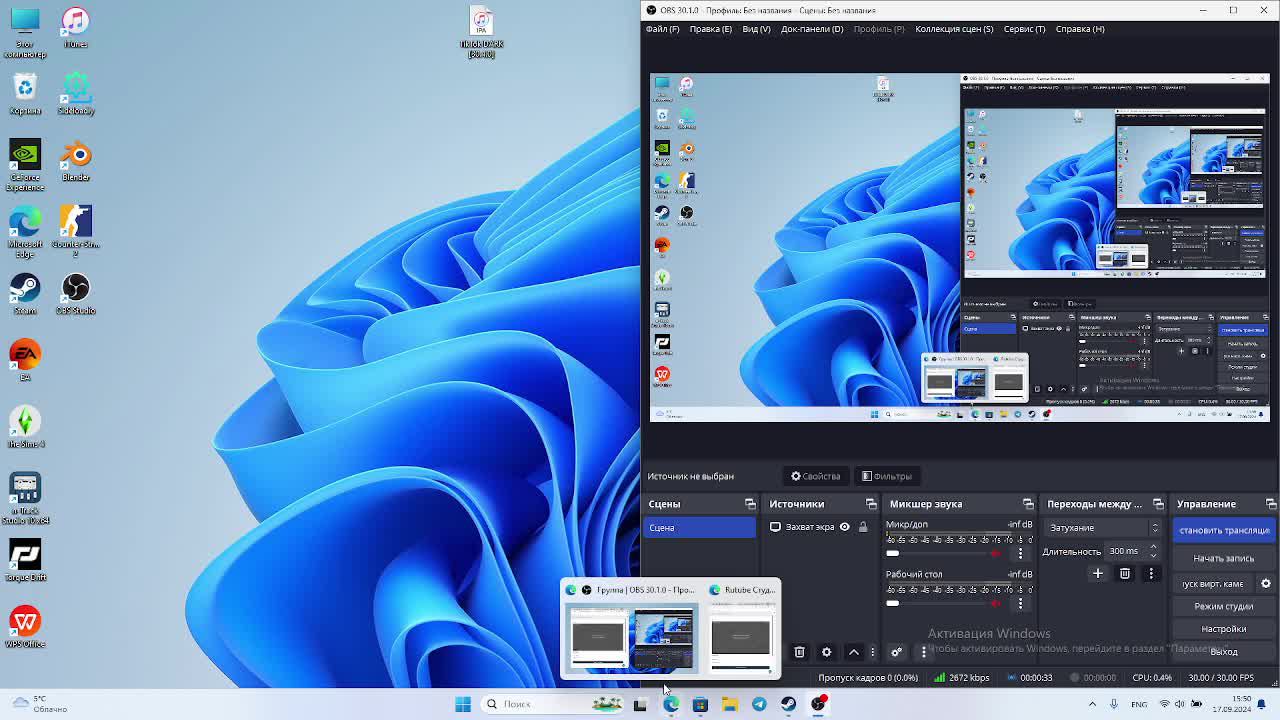
Task: Select Сцена in scenes list
Action: (700, 527)
